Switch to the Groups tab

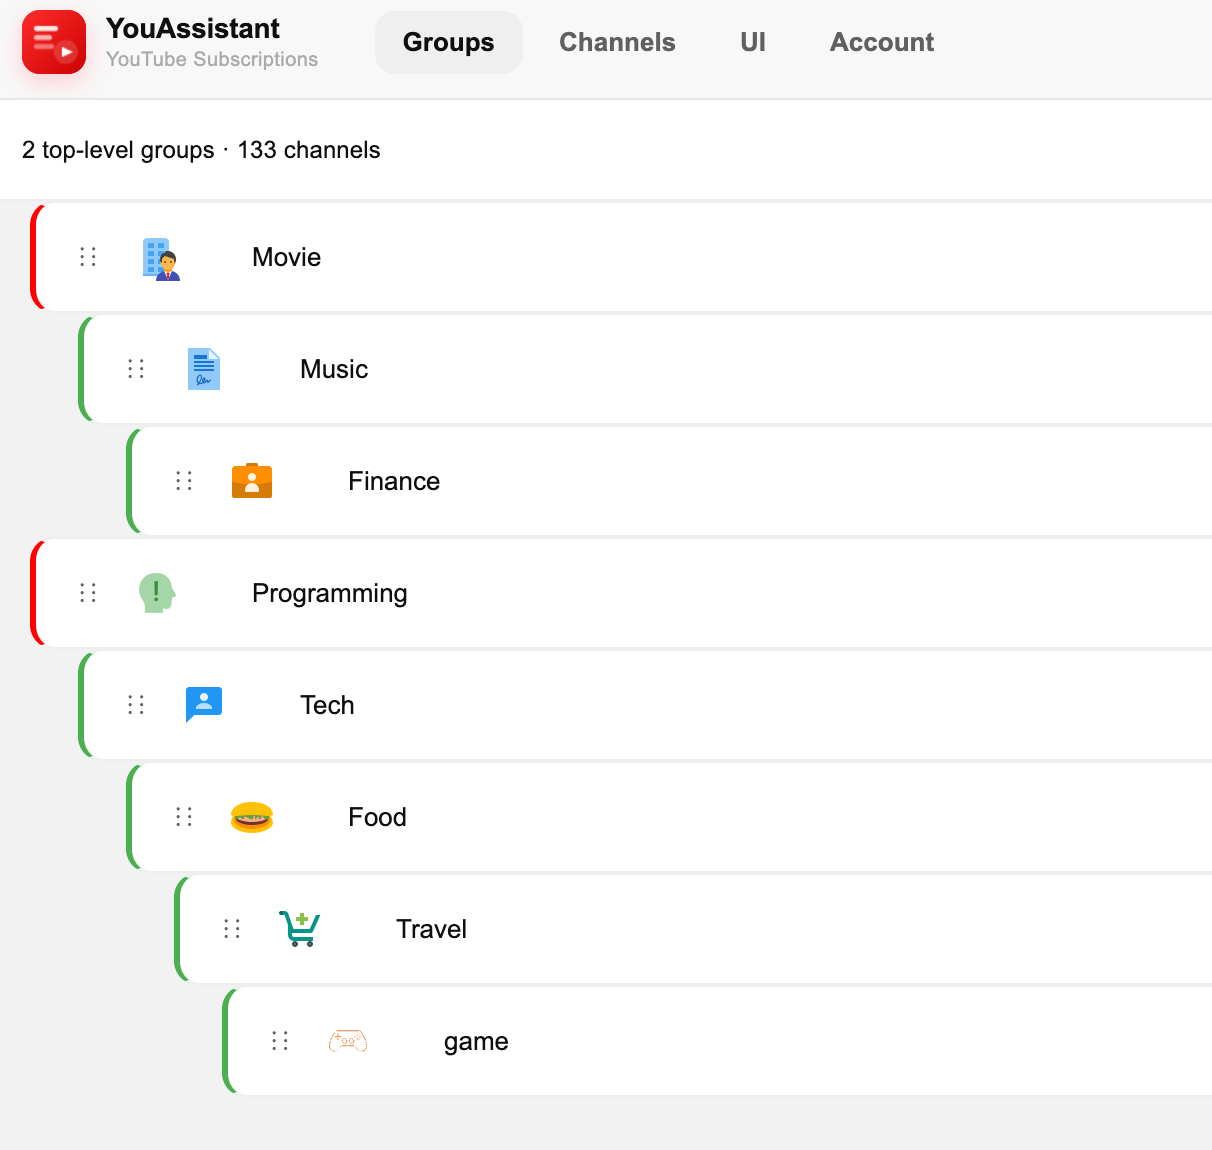click(x=449, y=42)
